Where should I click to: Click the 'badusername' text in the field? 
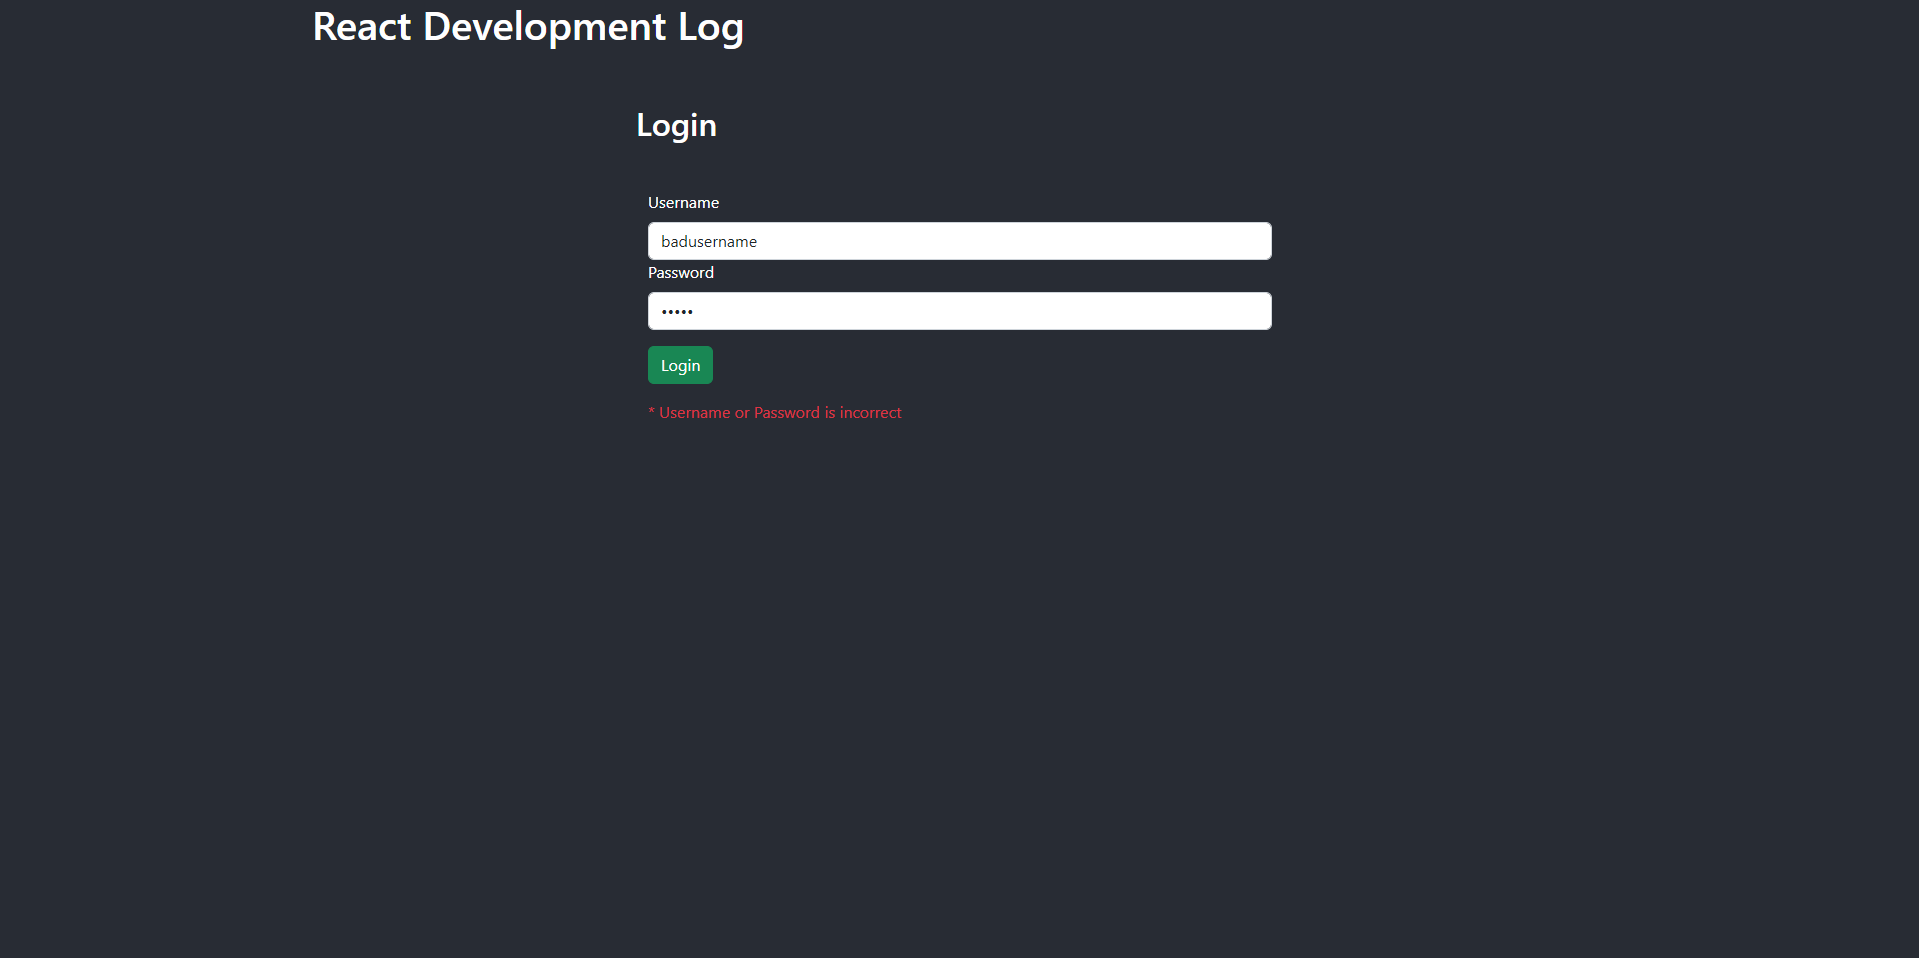point(708,242)
